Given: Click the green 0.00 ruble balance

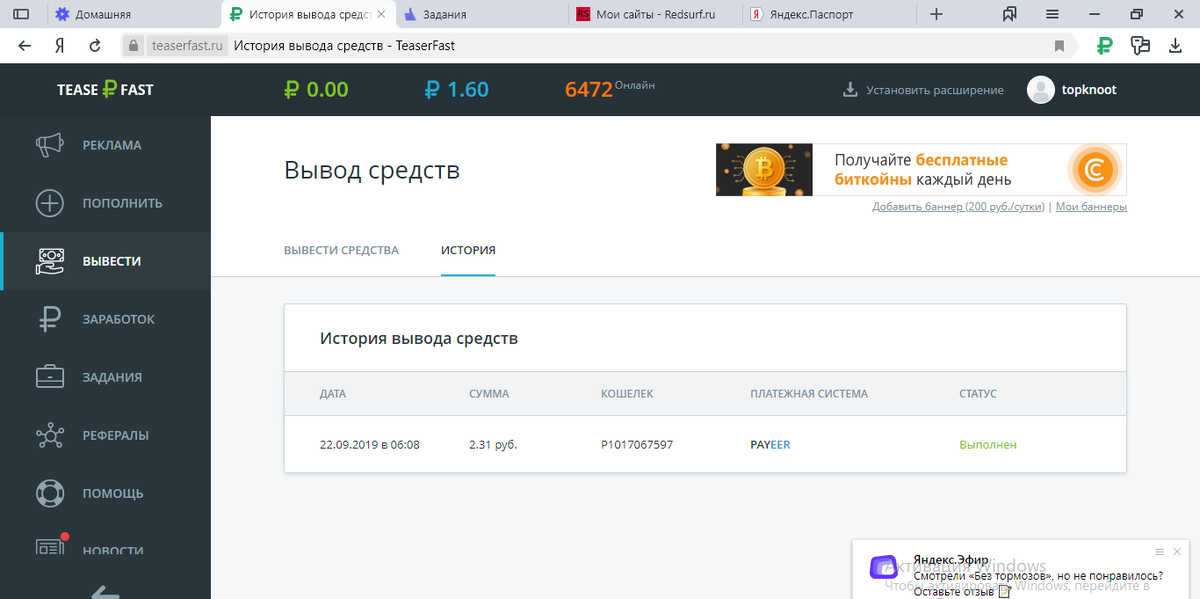Looking at the screenshot, I should tap(316, 89).
